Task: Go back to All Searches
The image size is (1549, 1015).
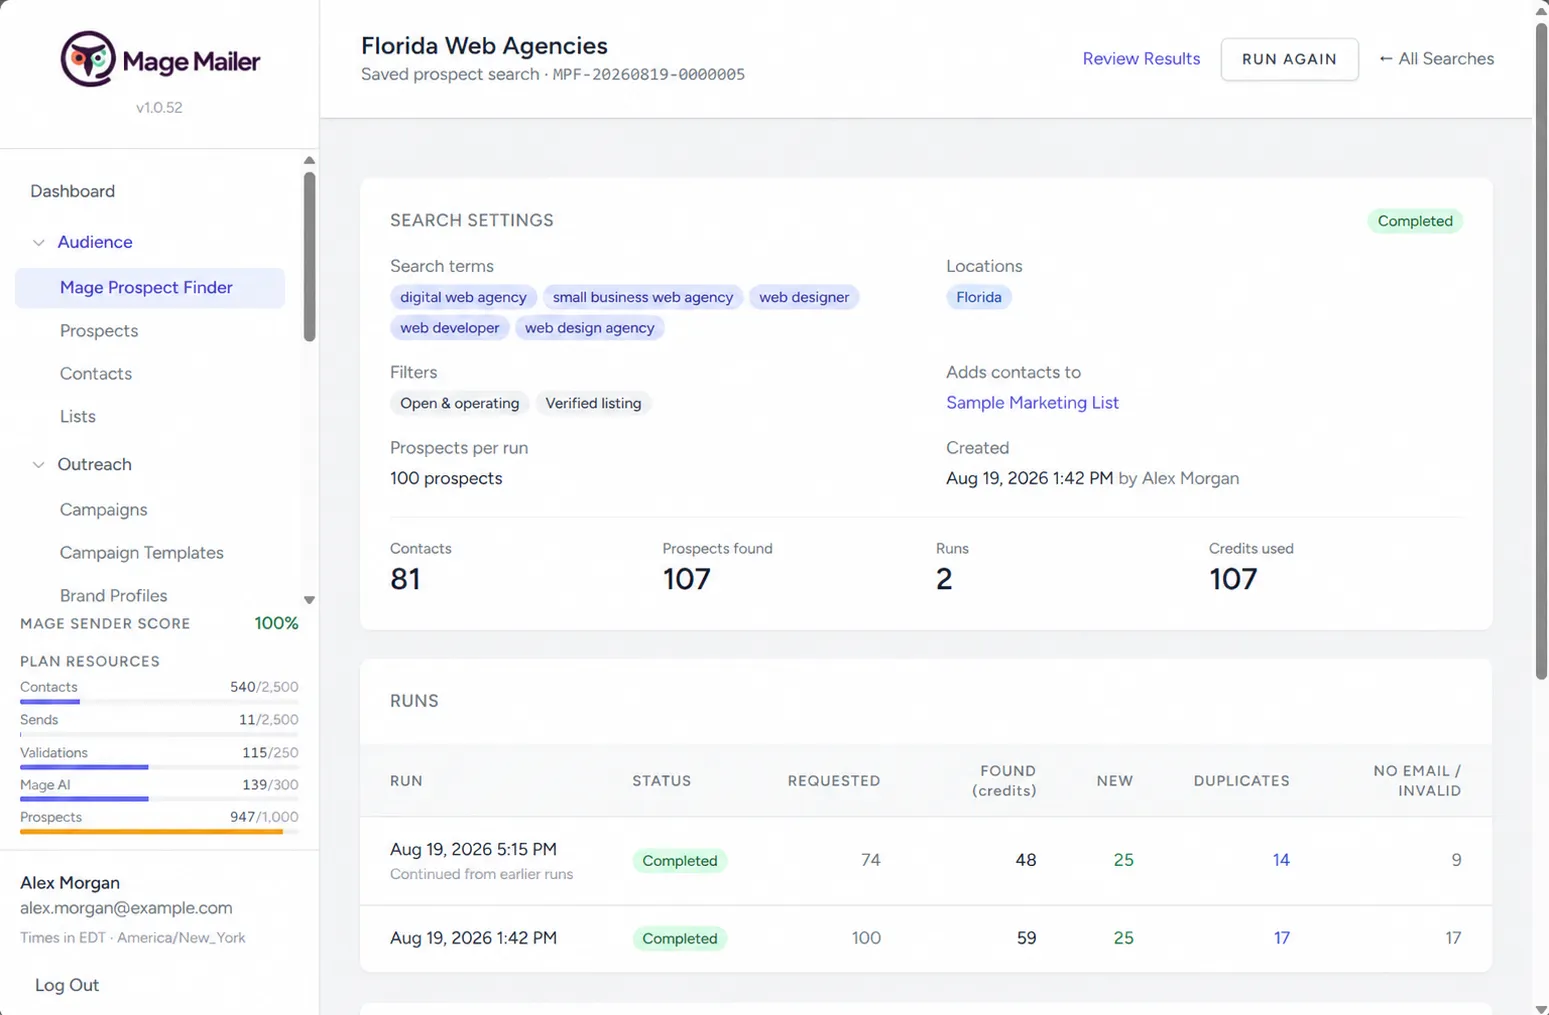Action: (x=1436, y=59)
